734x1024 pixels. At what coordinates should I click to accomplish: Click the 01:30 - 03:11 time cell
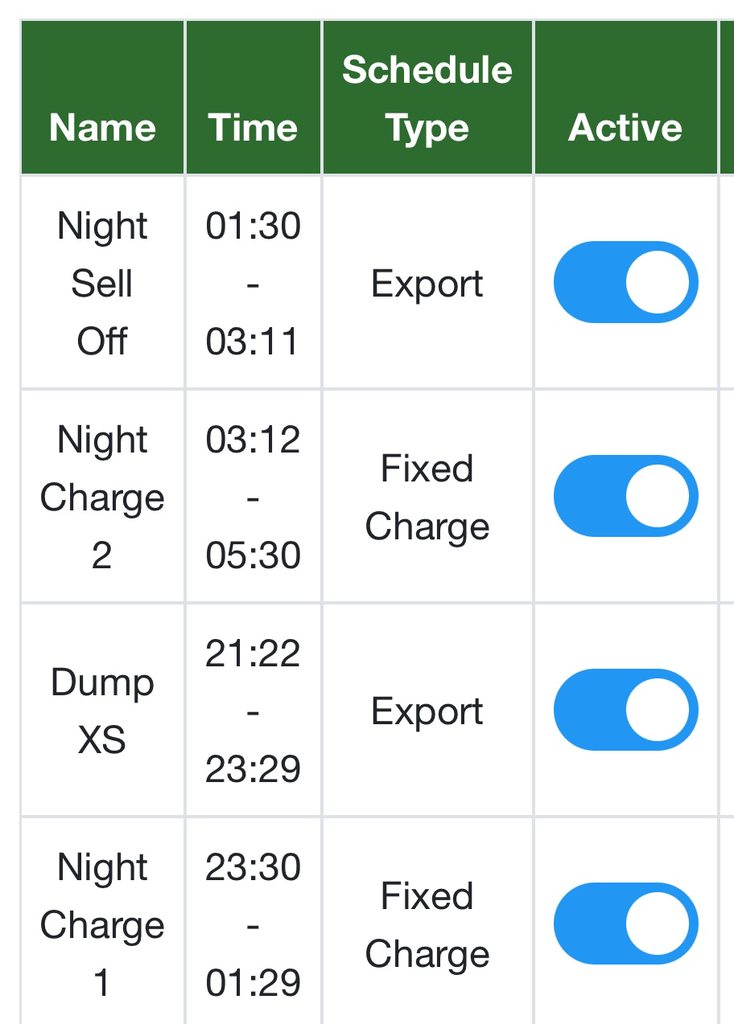[x=253, y=283]
